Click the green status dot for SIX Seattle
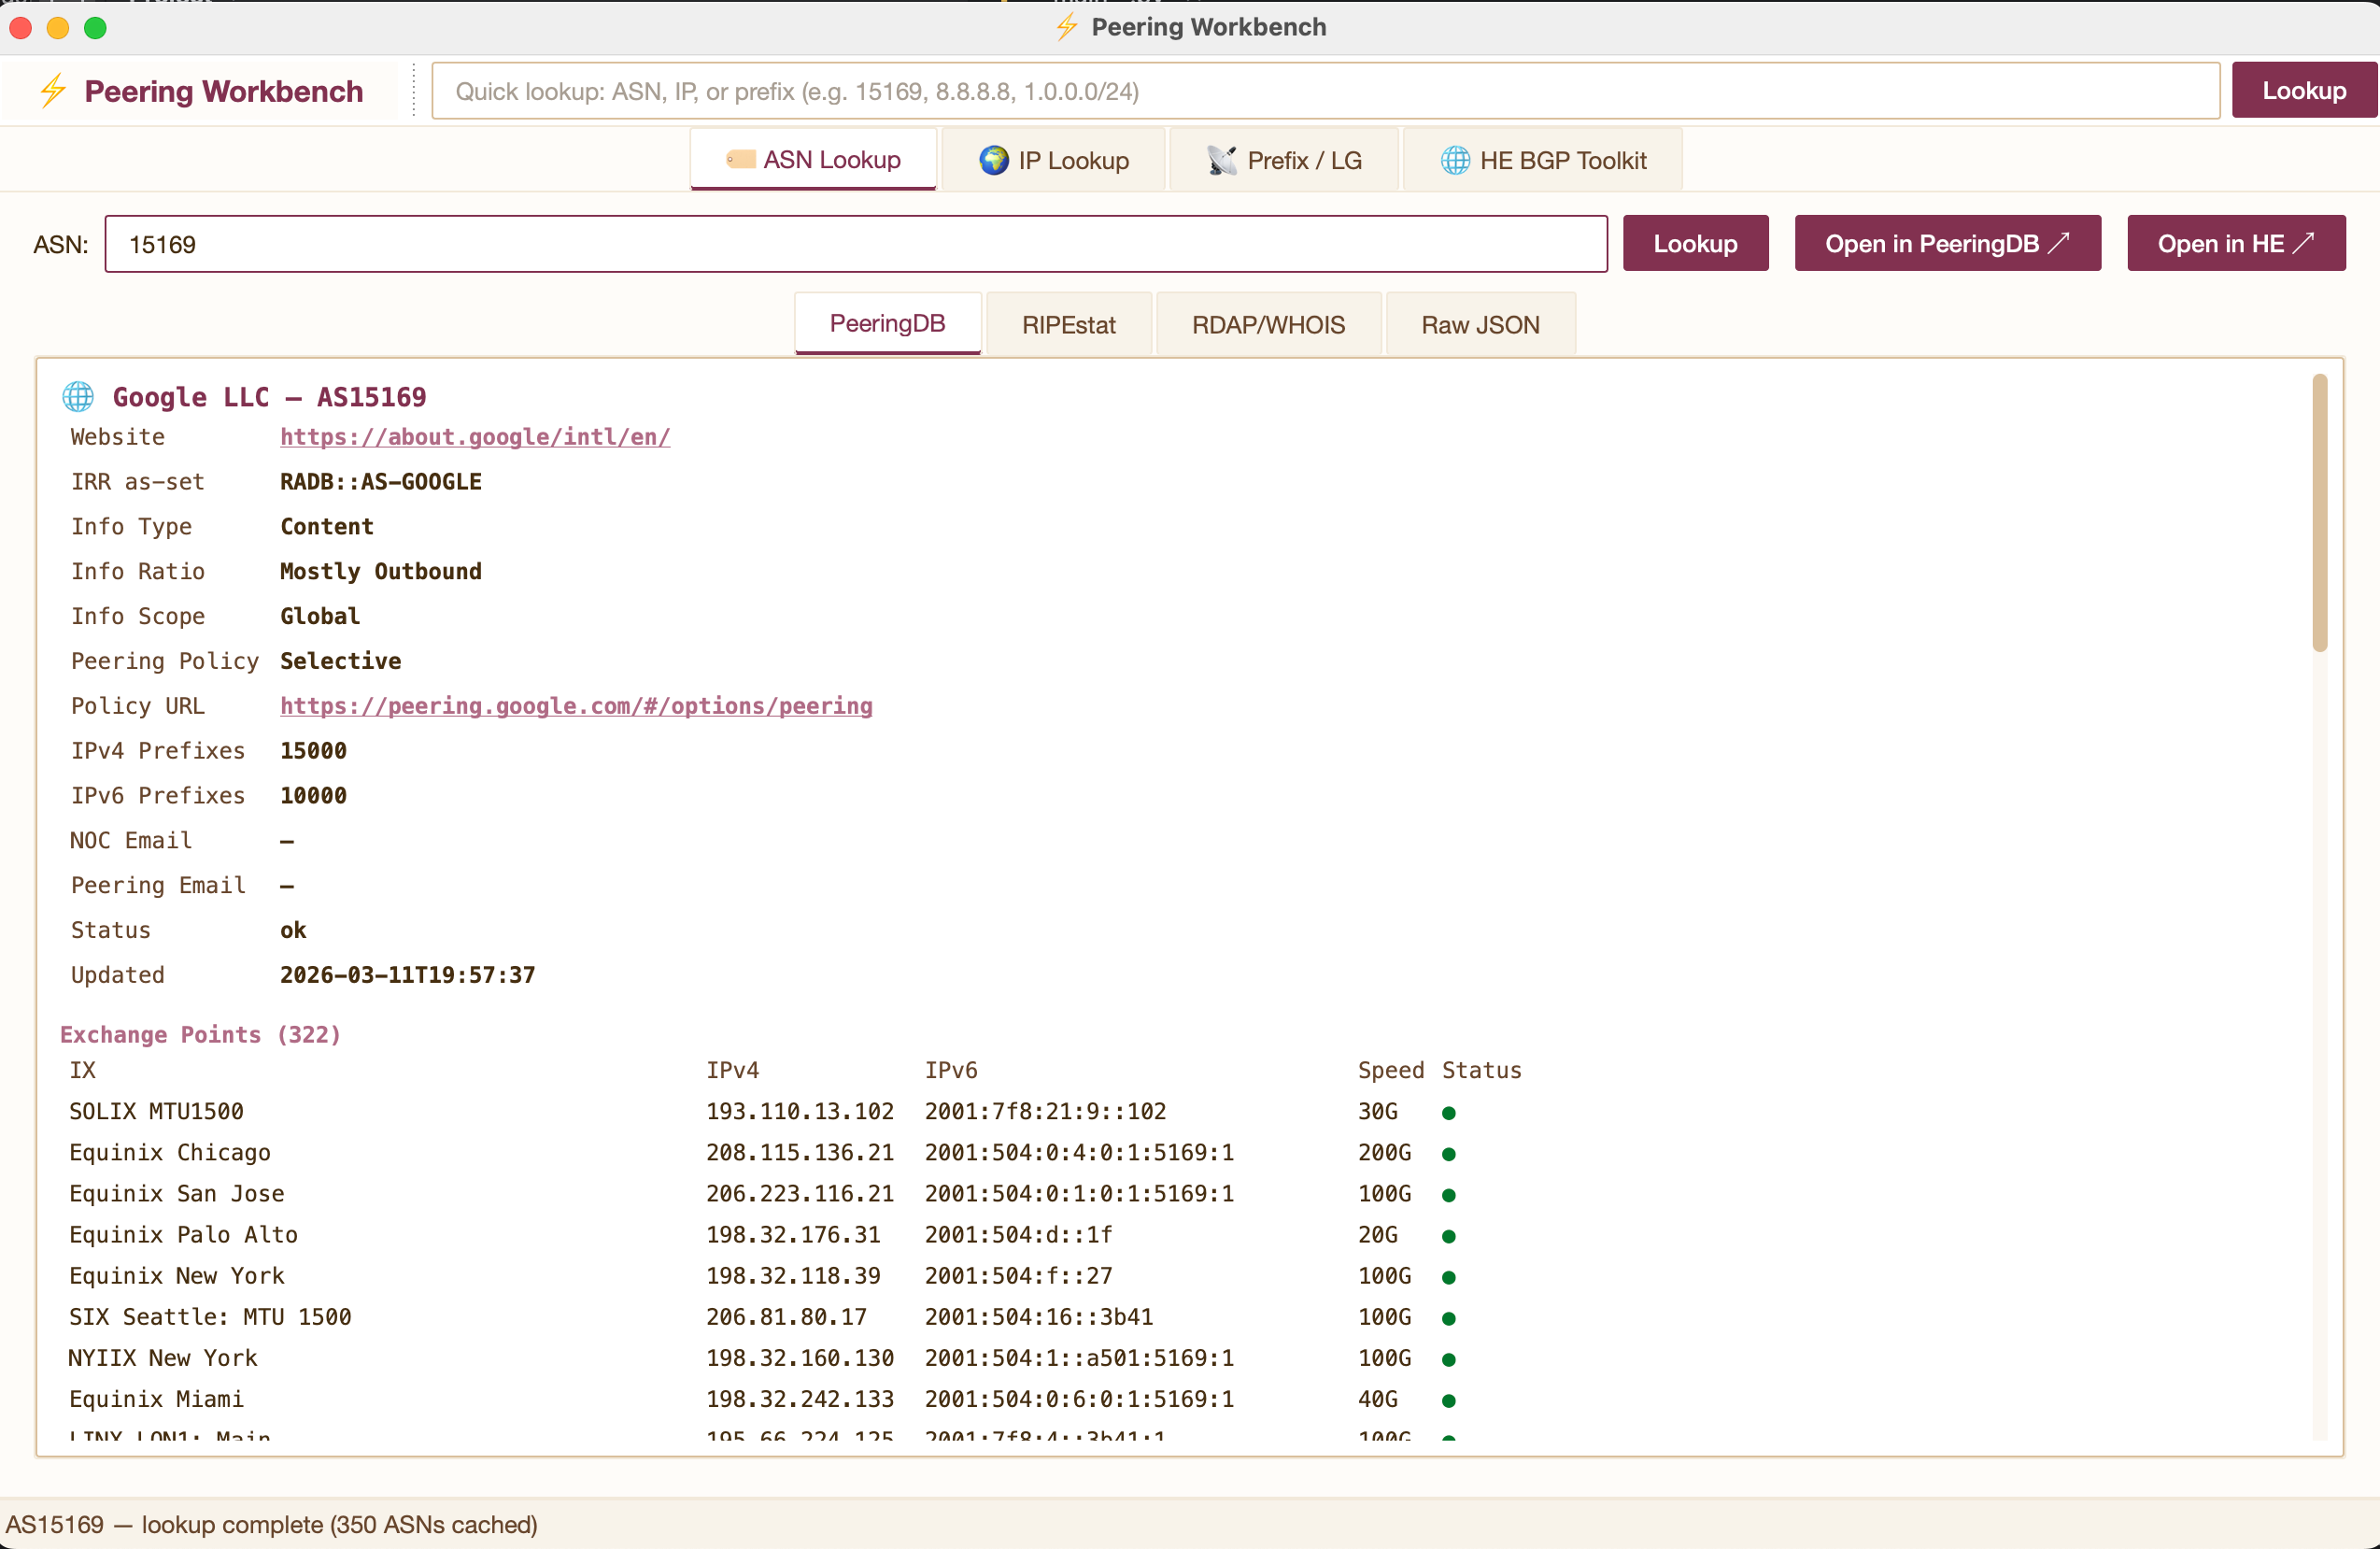The image size is (2380, 1549). (1448, 1318)
